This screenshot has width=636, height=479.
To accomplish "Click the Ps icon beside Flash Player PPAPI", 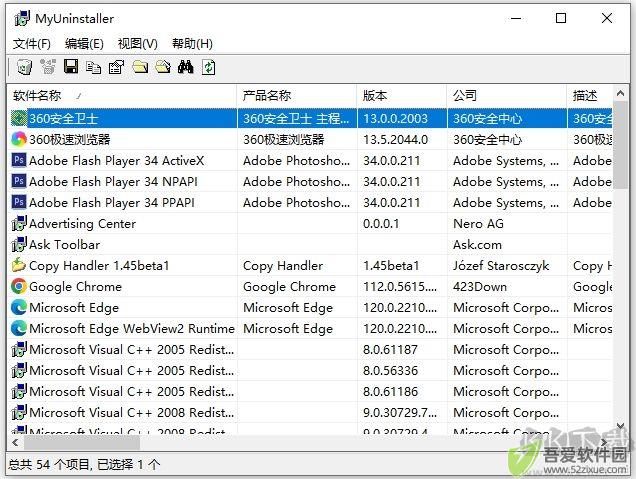I will pos(19,202).
